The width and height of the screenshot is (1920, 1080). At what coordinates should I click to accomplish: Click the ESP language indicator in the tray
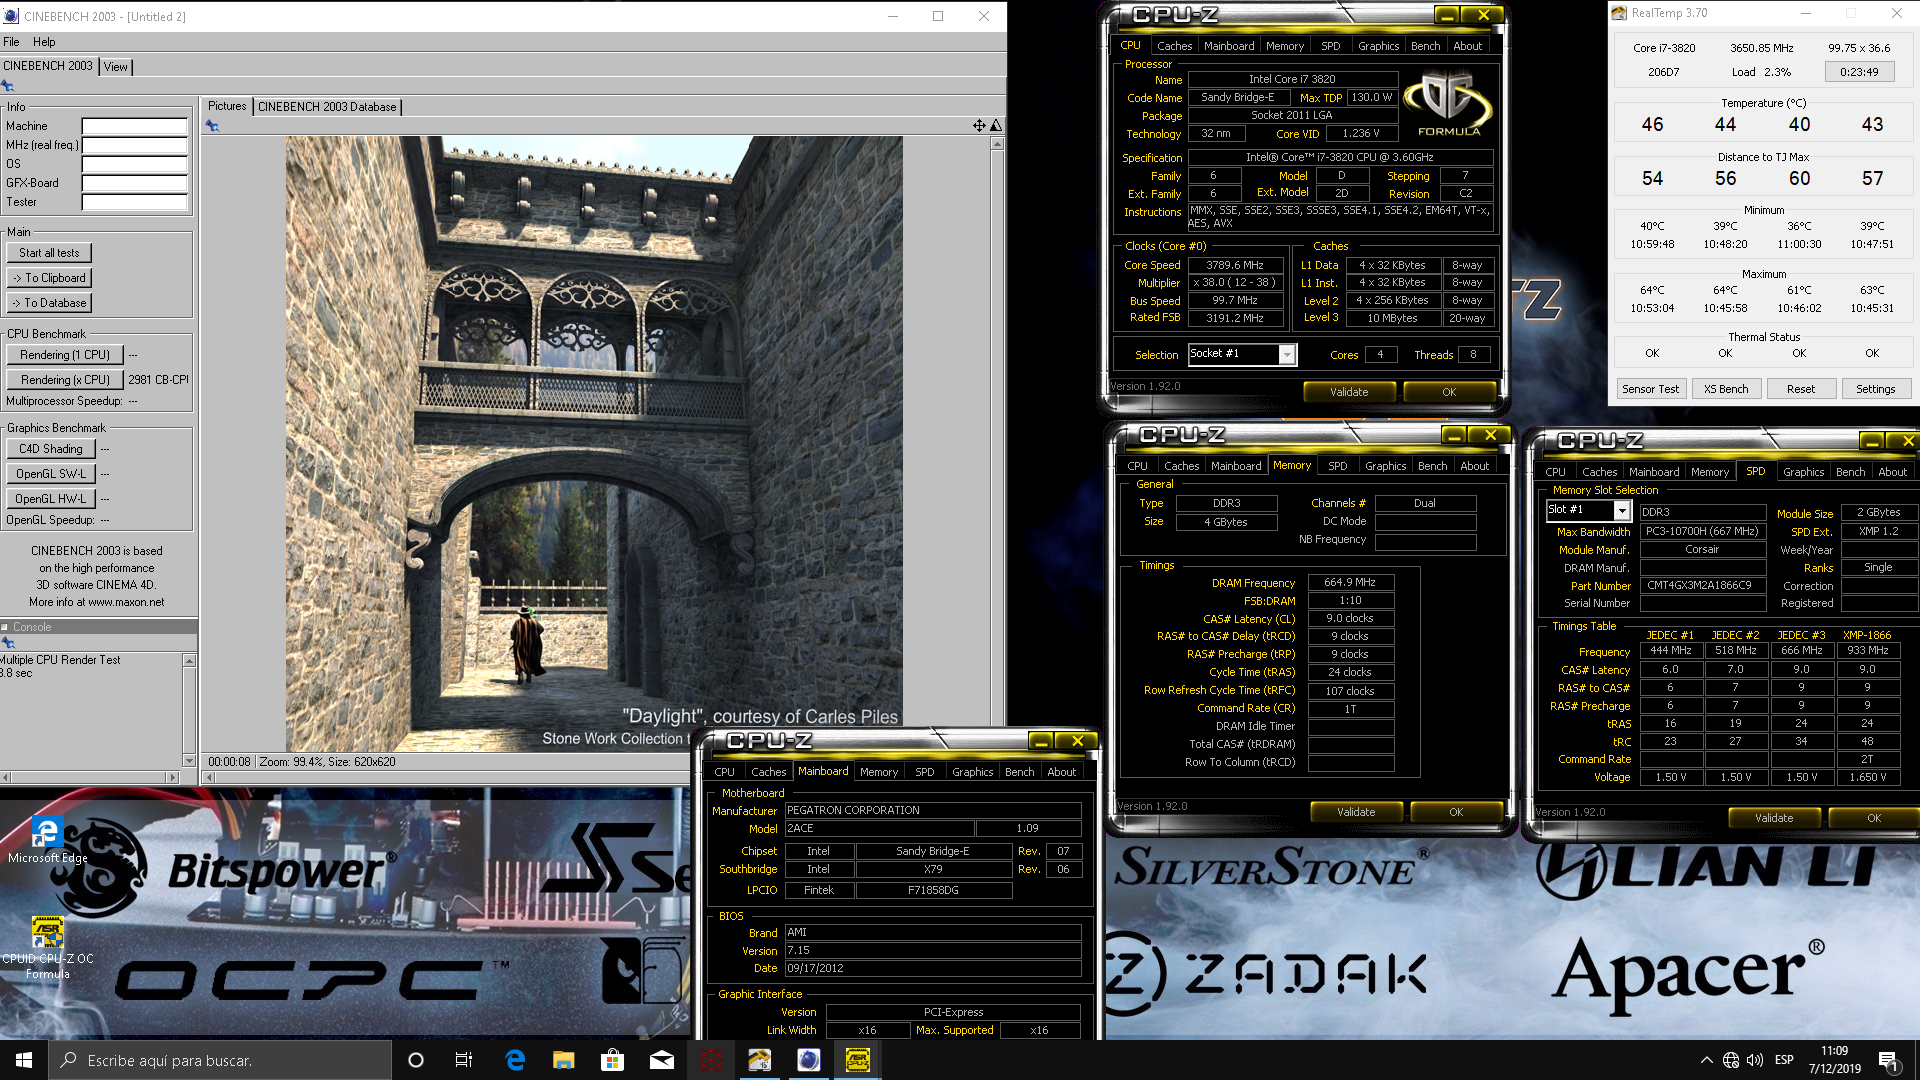click(x=1784, y=1060)
